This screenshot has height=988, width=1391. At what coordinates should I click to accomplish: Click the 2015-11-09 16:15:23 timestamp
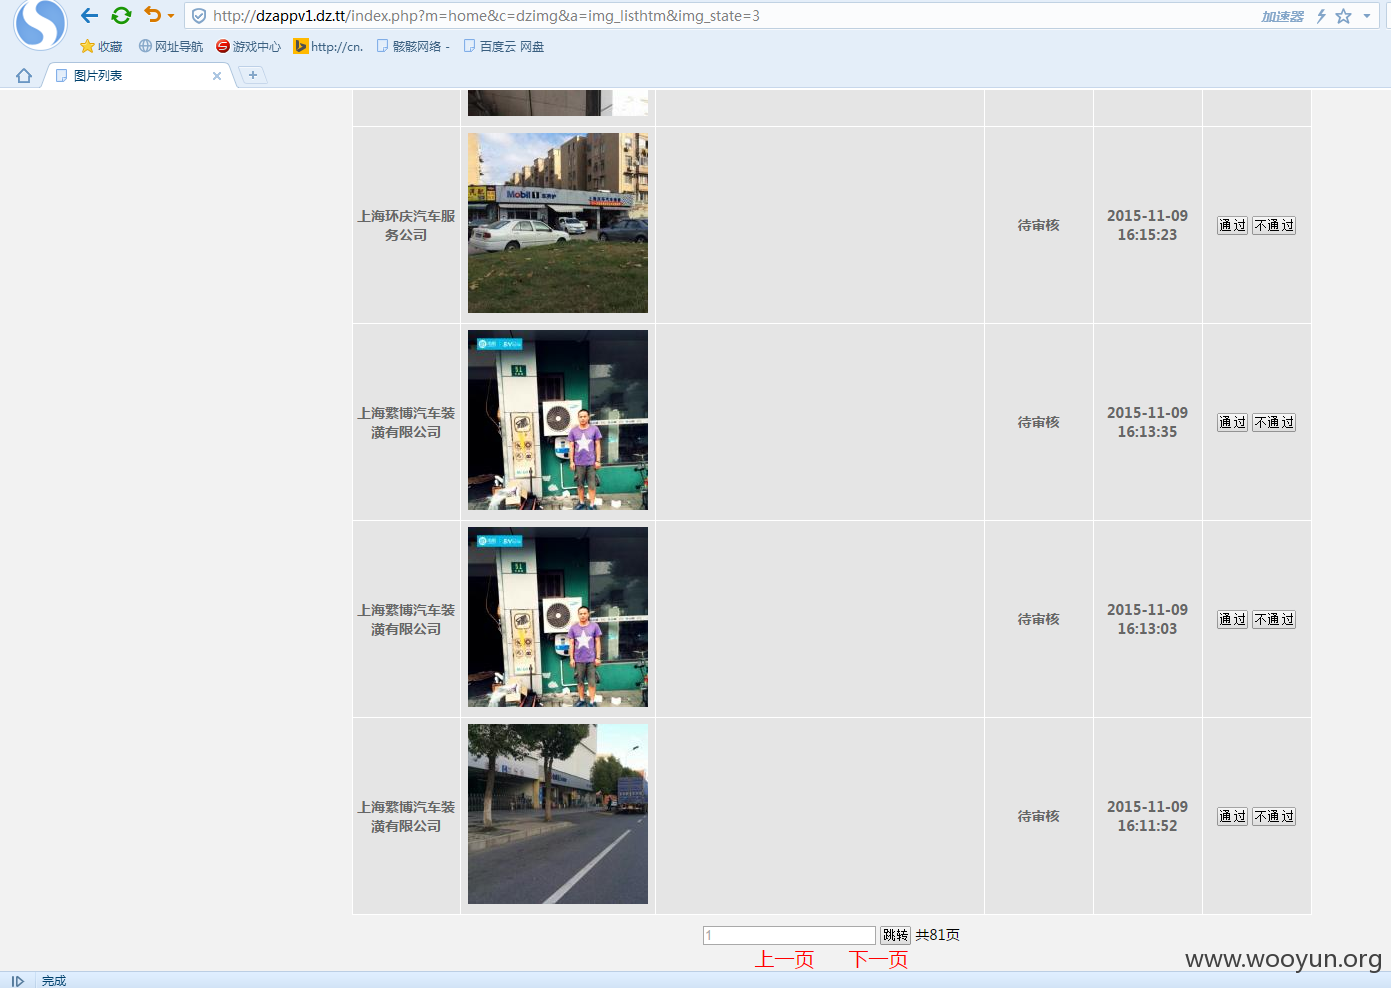click(x=1147, y=225)
